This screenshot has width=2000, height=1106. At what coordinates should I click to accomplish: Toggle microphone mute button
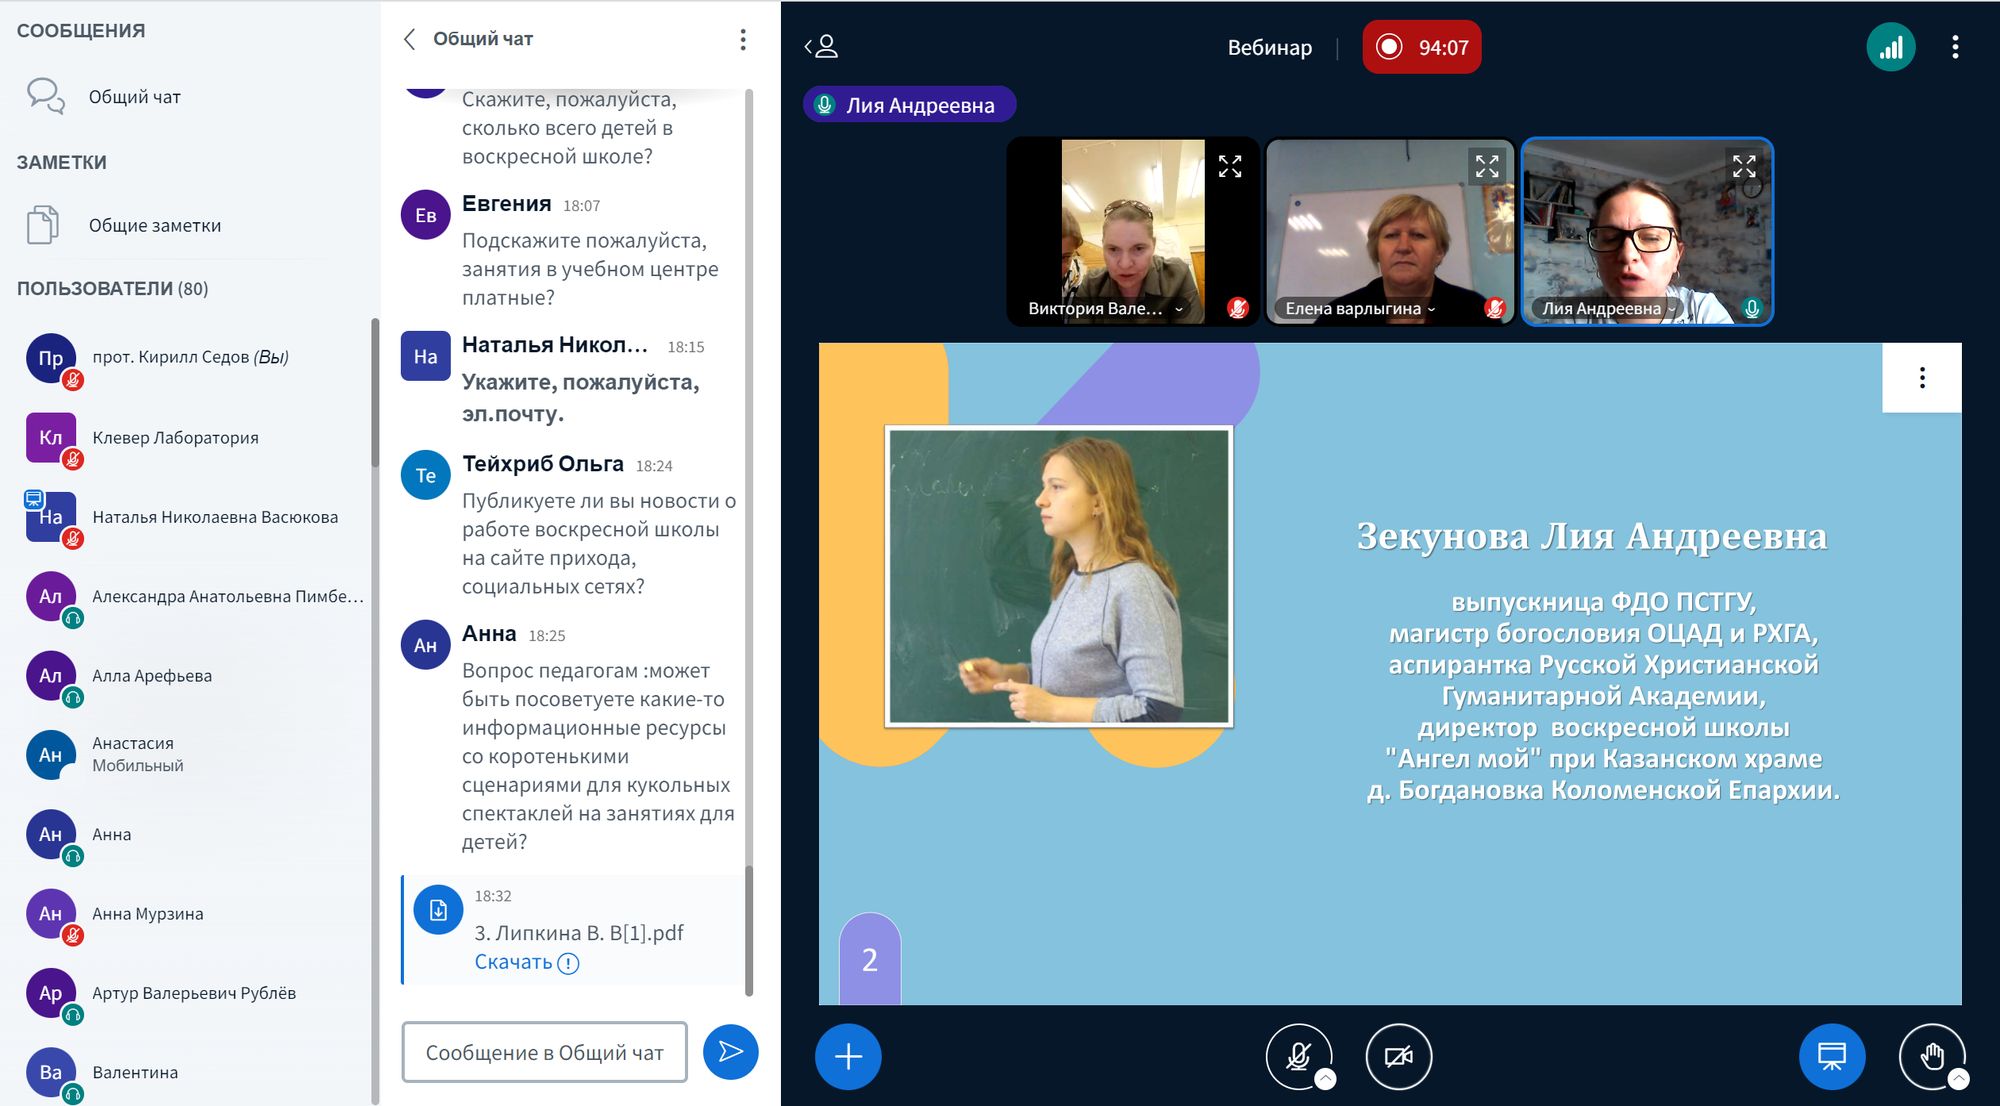click(x=1298, y=1056)
